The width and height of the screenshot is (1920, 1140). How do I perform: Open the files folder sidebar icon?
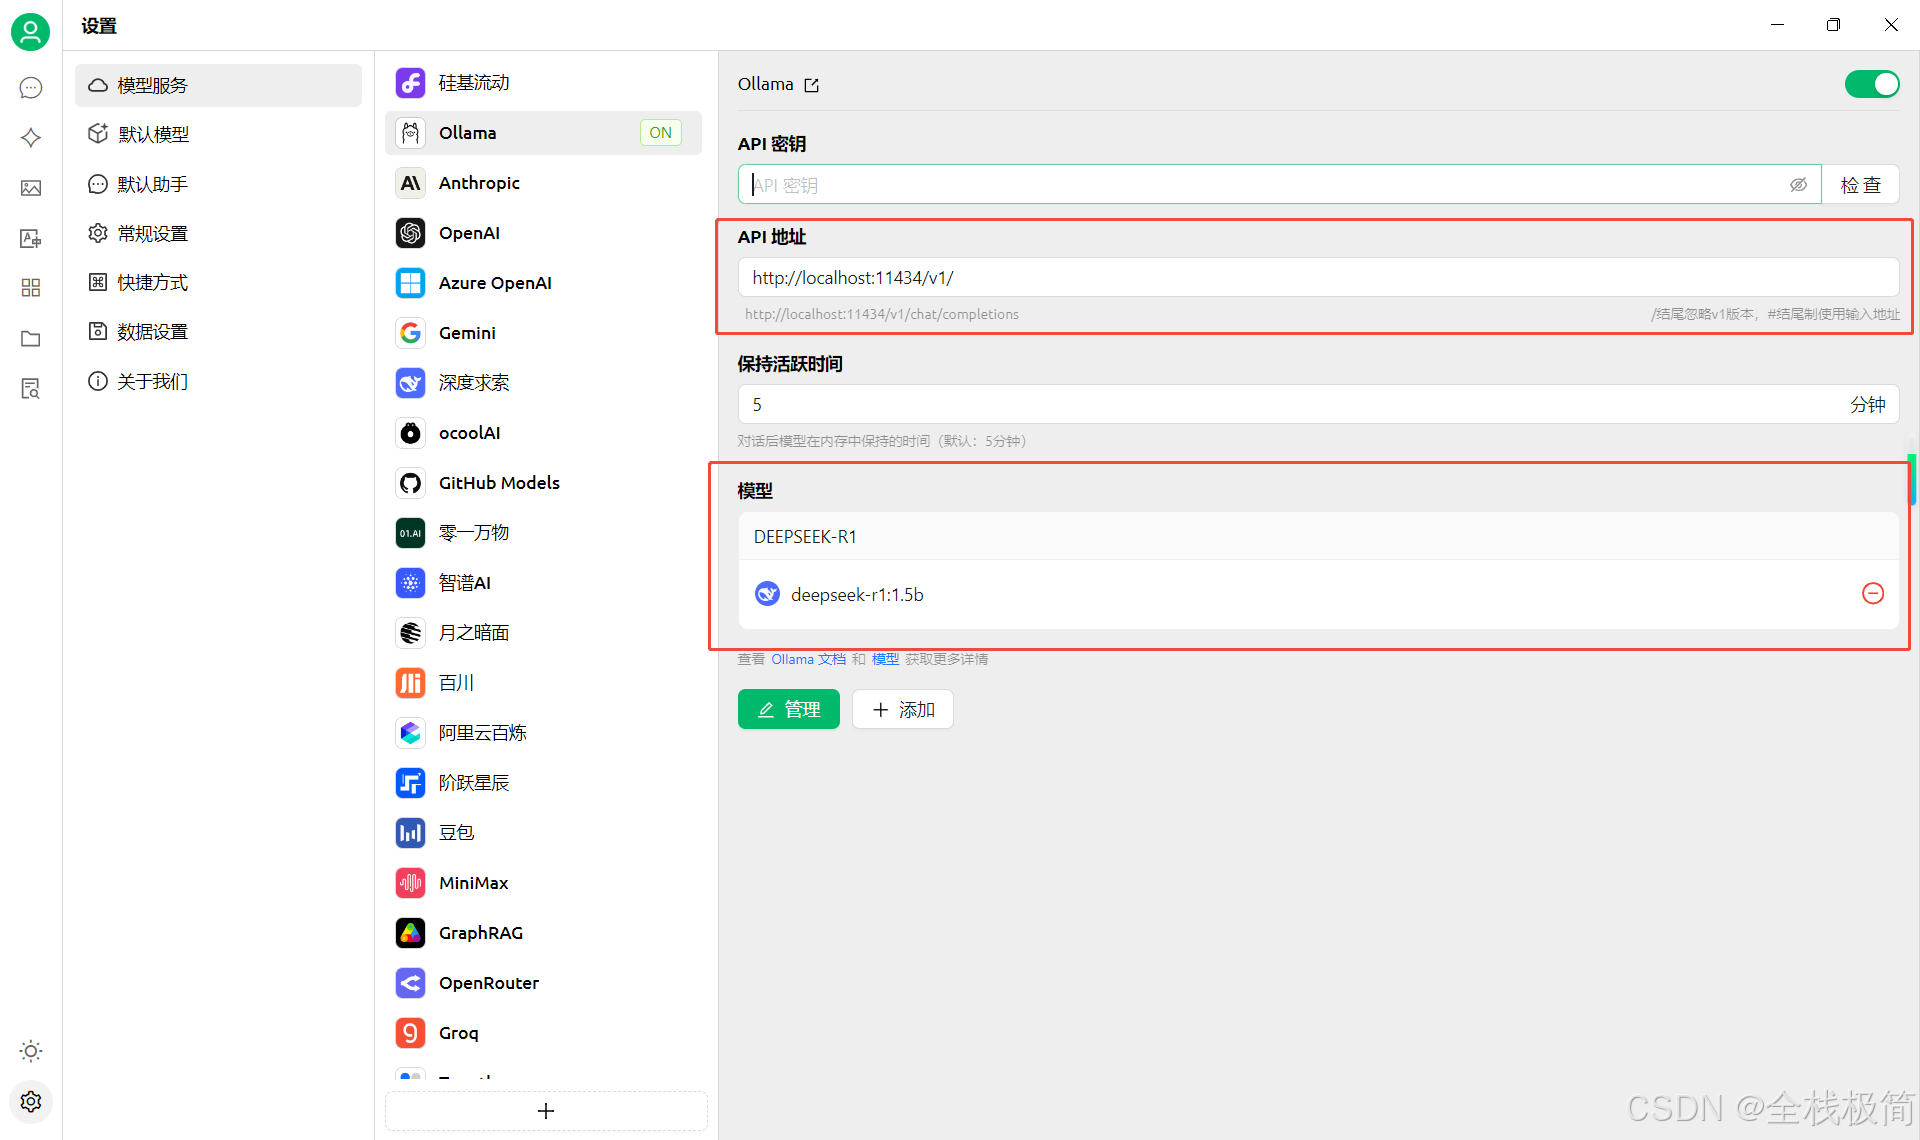[31, 339]
